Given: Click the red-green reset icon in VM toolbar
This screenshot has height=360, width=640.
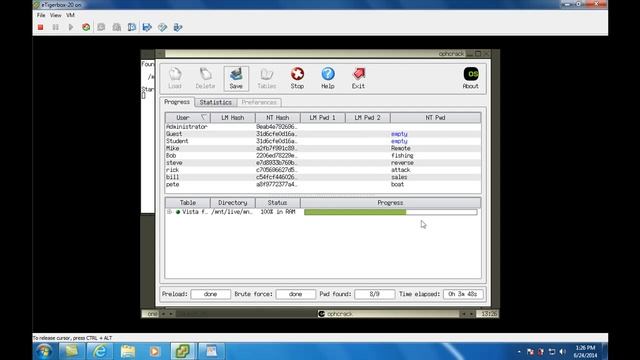Looking at the screenshot, I should (86, 27).
